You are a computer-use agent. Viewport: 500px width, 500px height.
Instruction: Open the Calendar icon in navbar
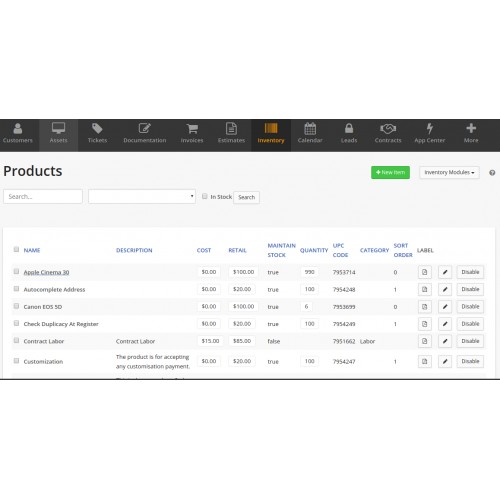click(310, 128)
